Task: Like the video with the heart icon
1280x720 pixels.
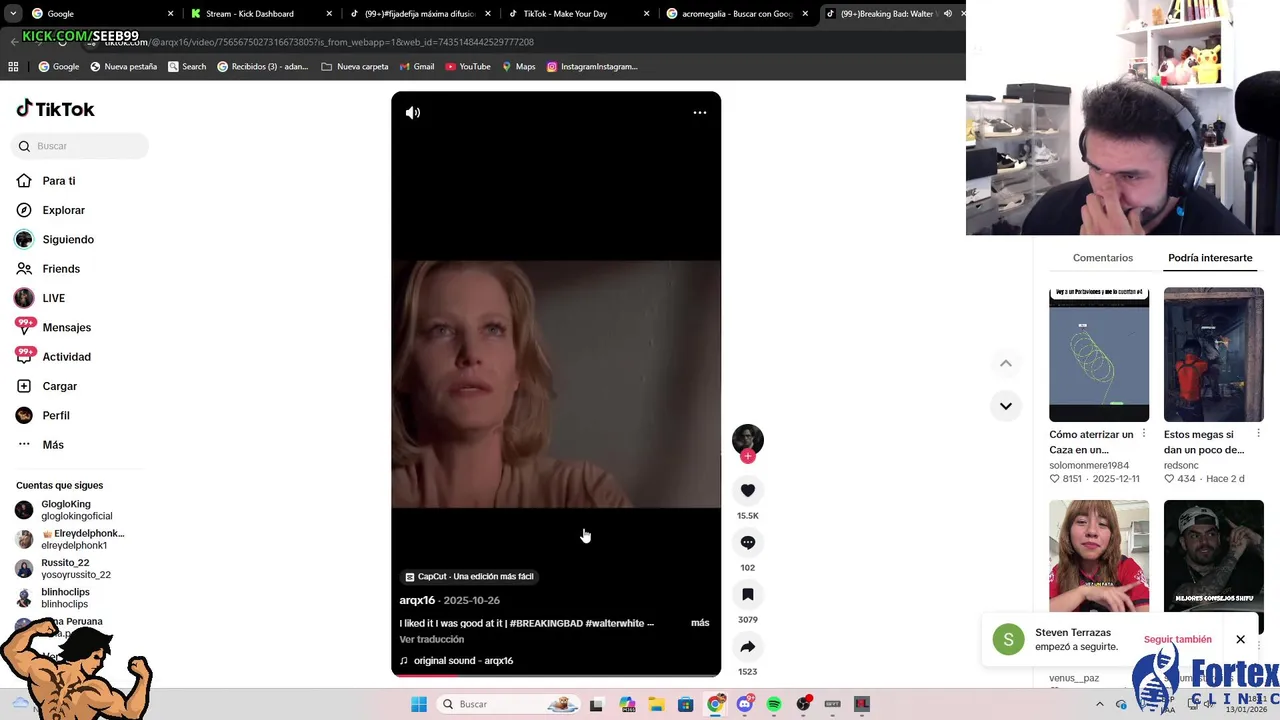Action: point(748,490)
